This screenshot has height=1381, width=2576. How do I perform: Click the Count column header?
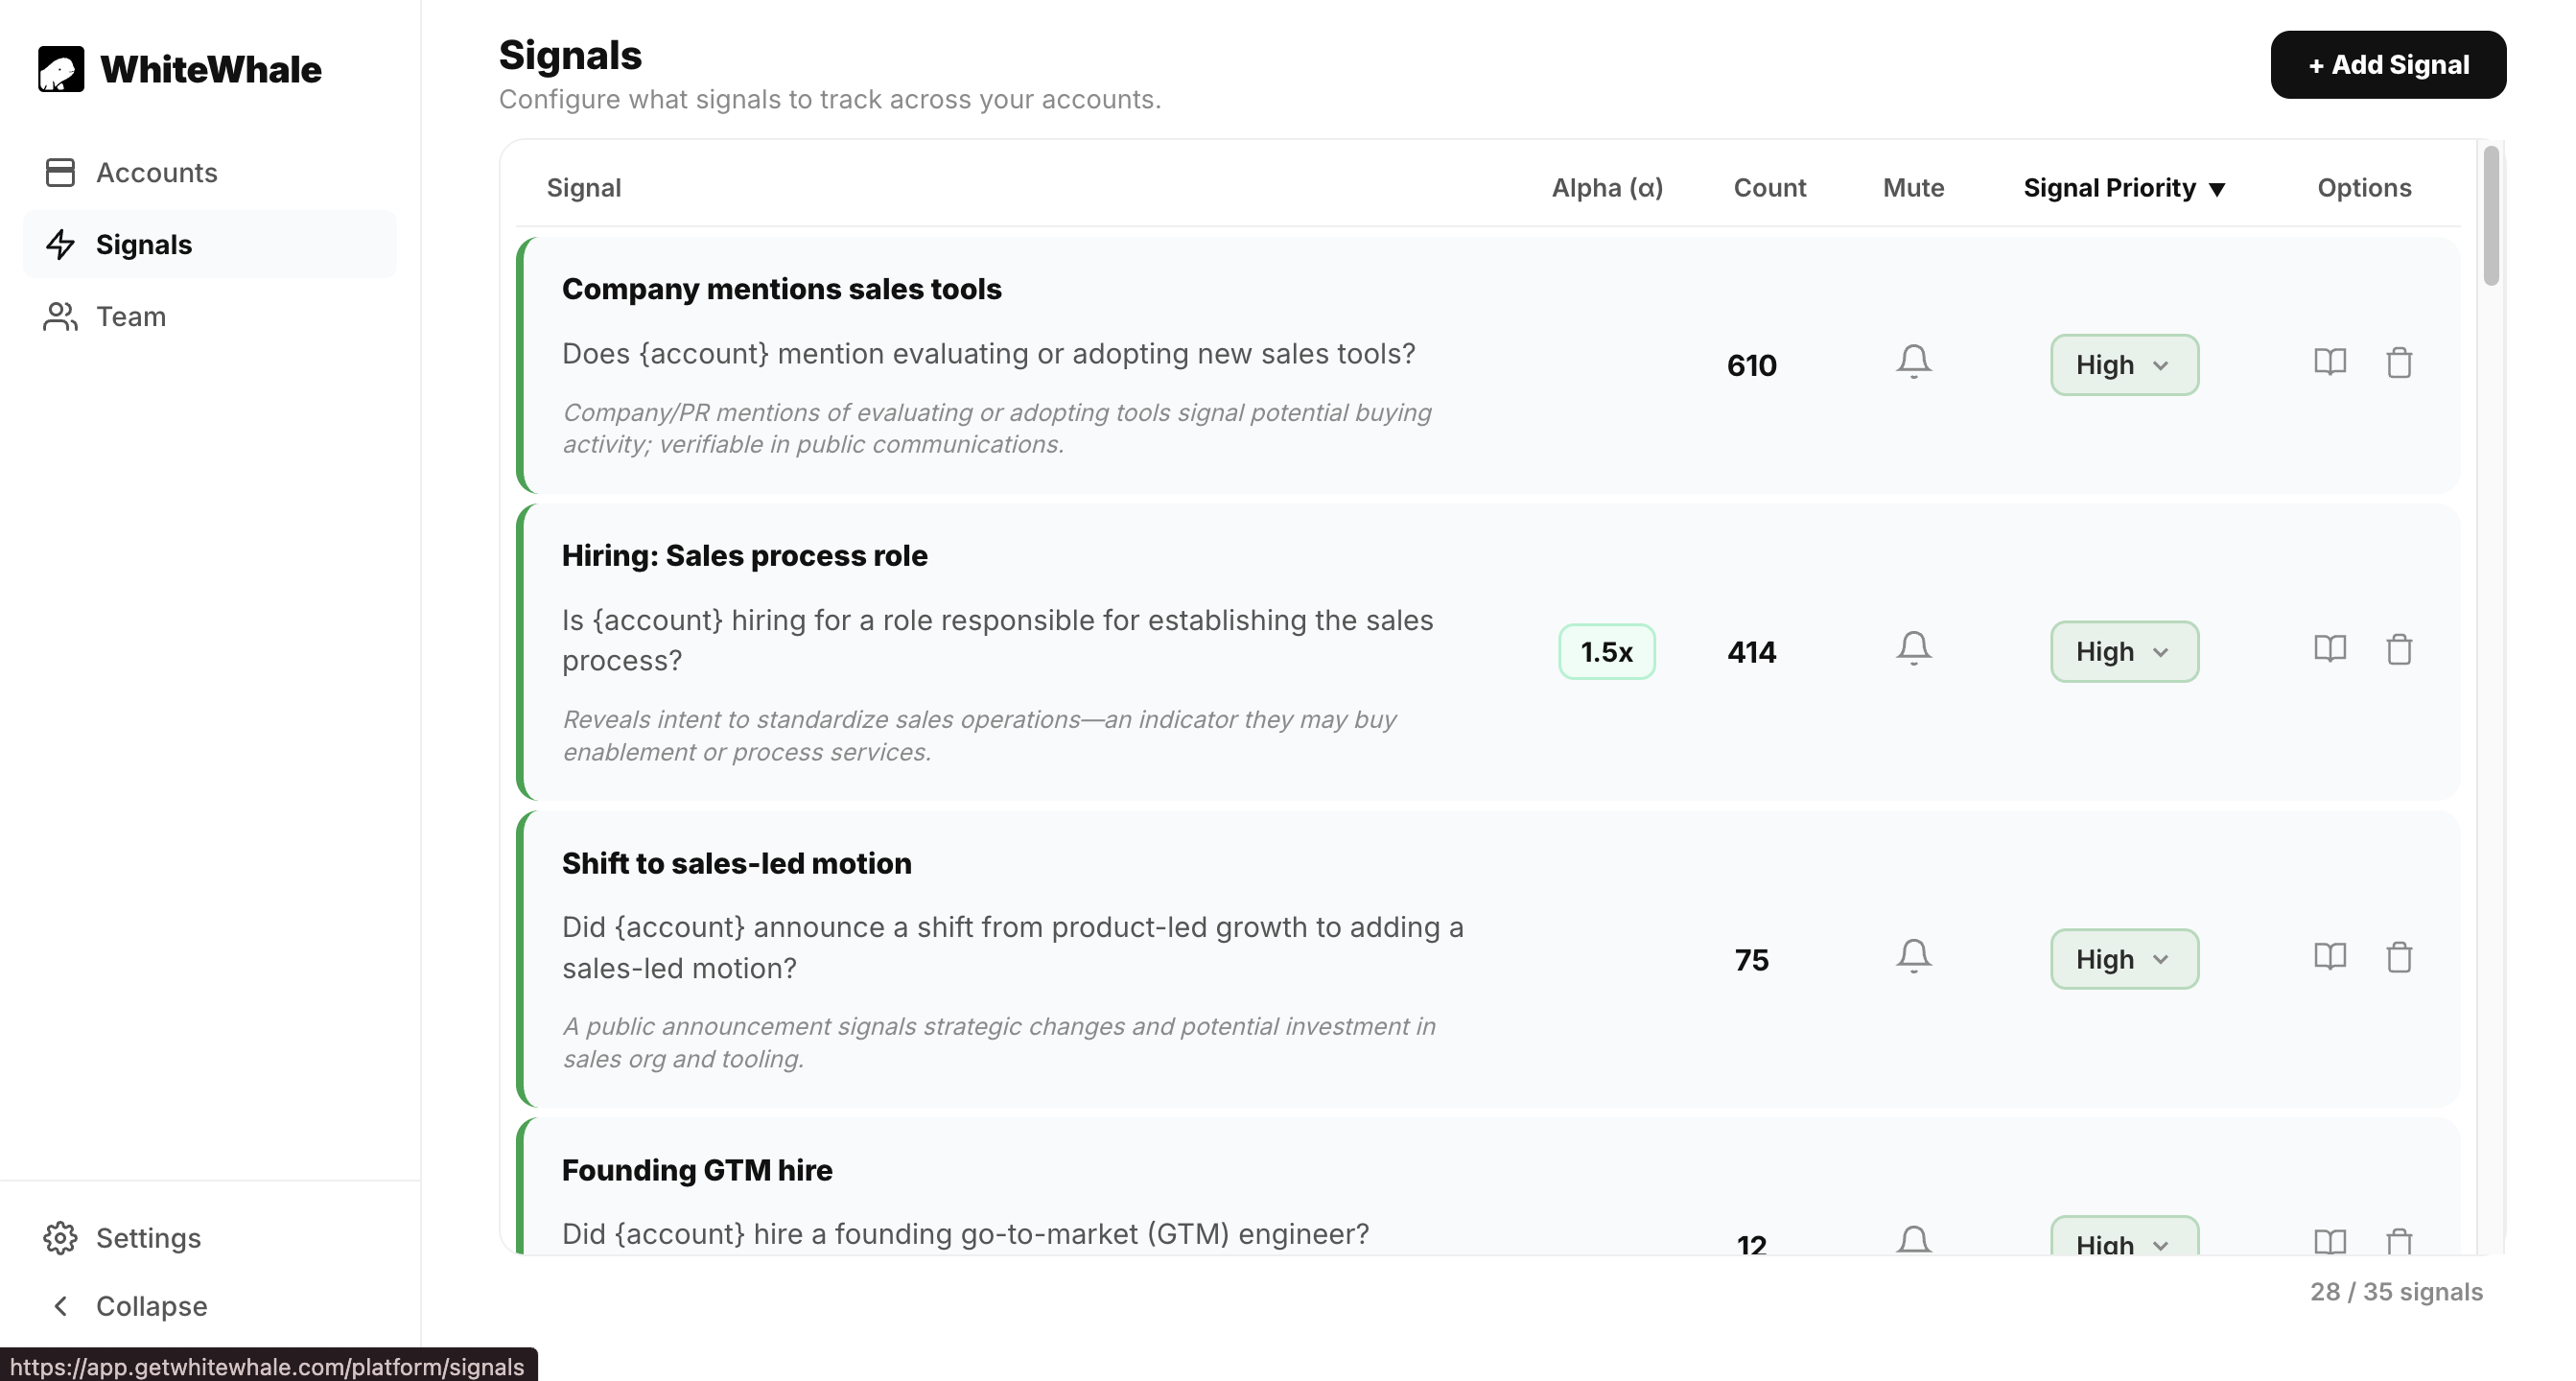(1769, 188)
